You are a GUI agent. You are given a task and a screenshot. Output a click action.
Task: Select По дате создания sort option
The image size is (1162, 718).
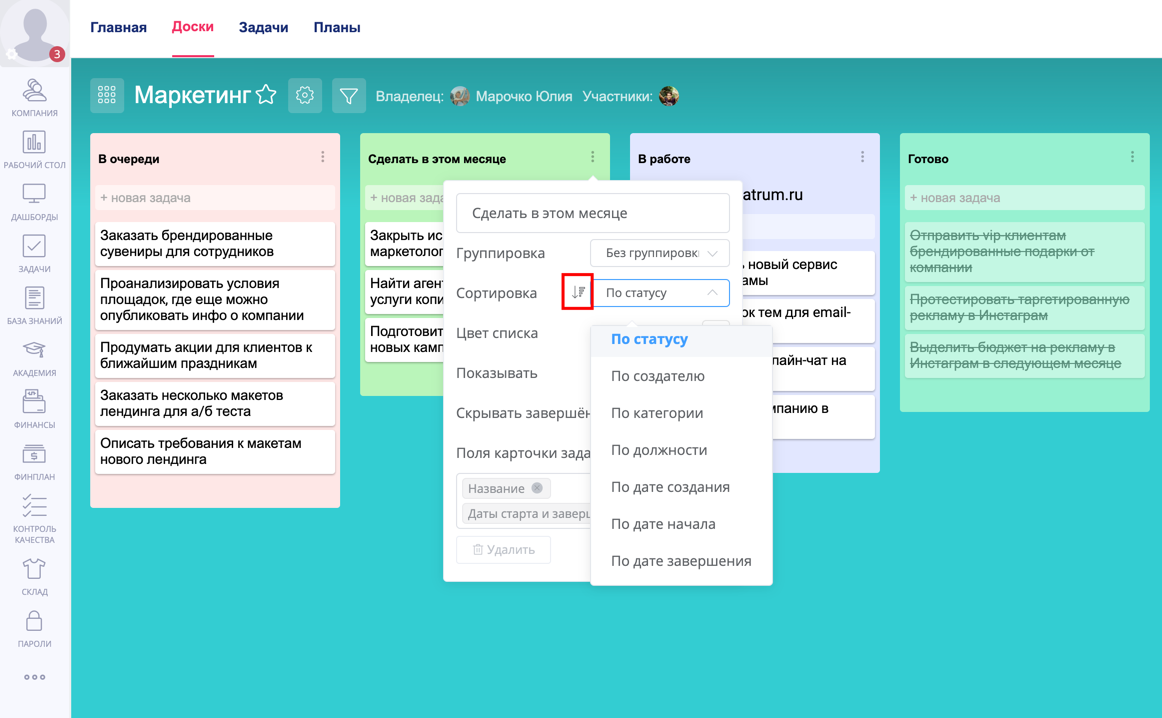[670, 487]
